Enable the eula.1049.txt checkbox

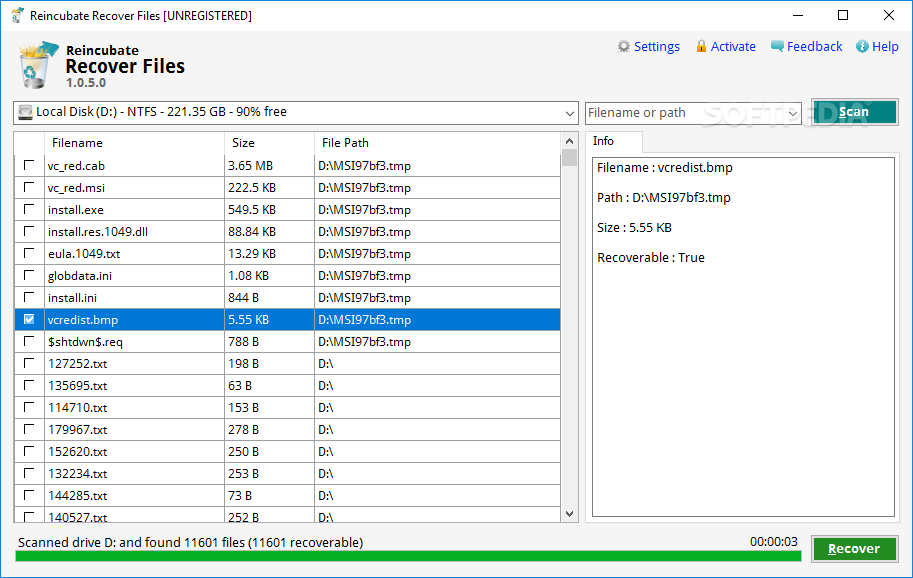click(29, 253)
